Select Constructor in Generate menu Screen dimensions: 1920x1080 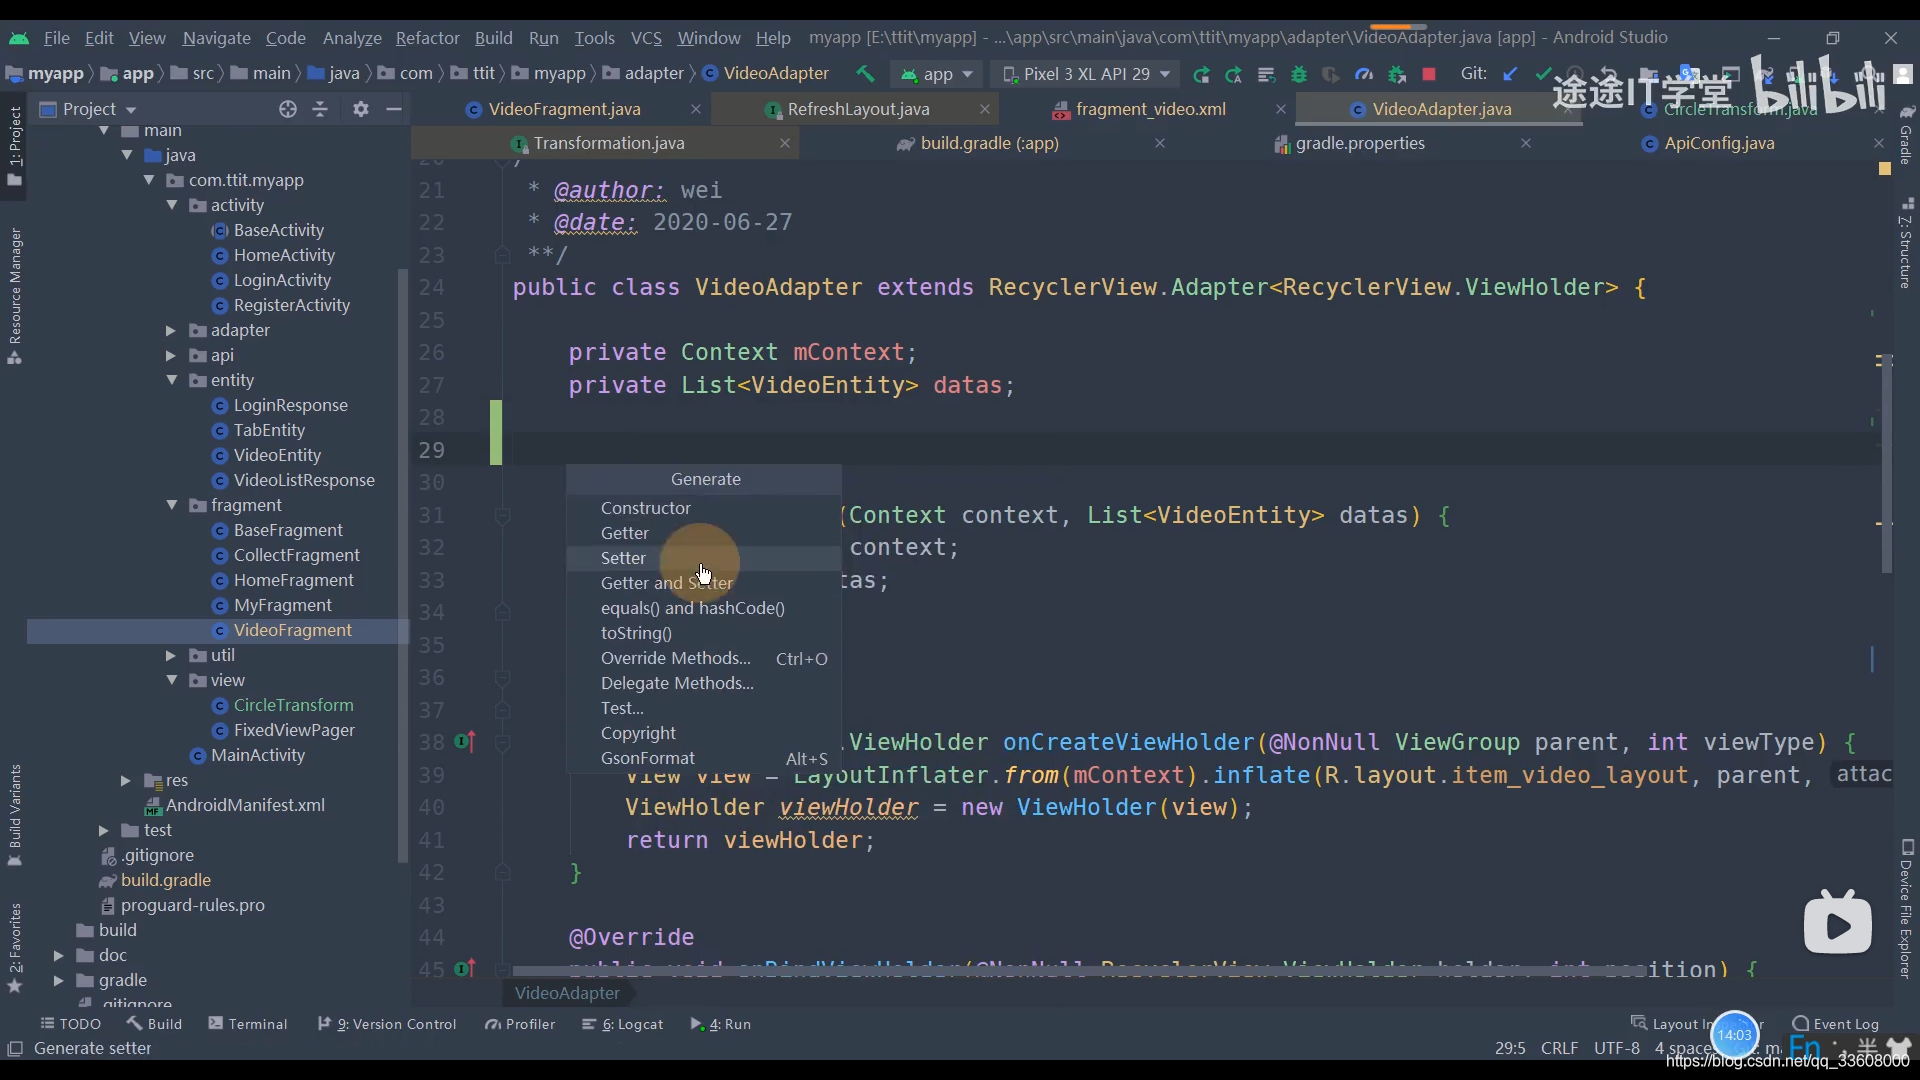coord(704,508)
